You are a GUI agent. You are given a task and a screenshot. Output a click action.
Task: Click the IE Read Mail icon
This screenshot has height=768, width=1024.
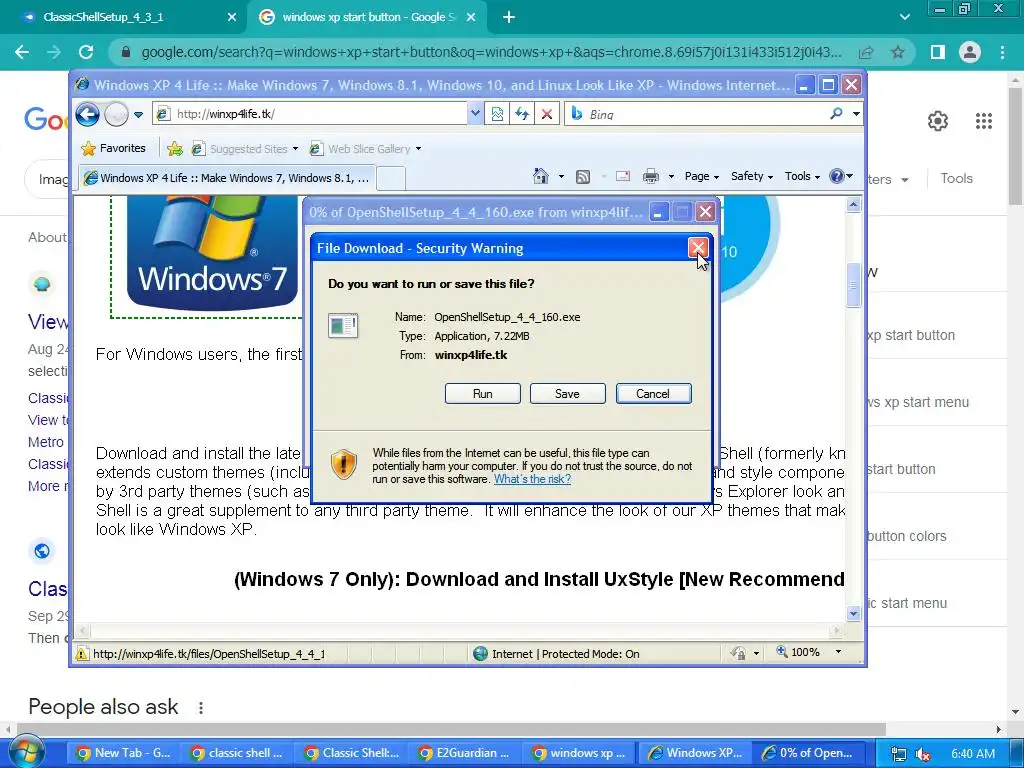click(x=623, y=176)
